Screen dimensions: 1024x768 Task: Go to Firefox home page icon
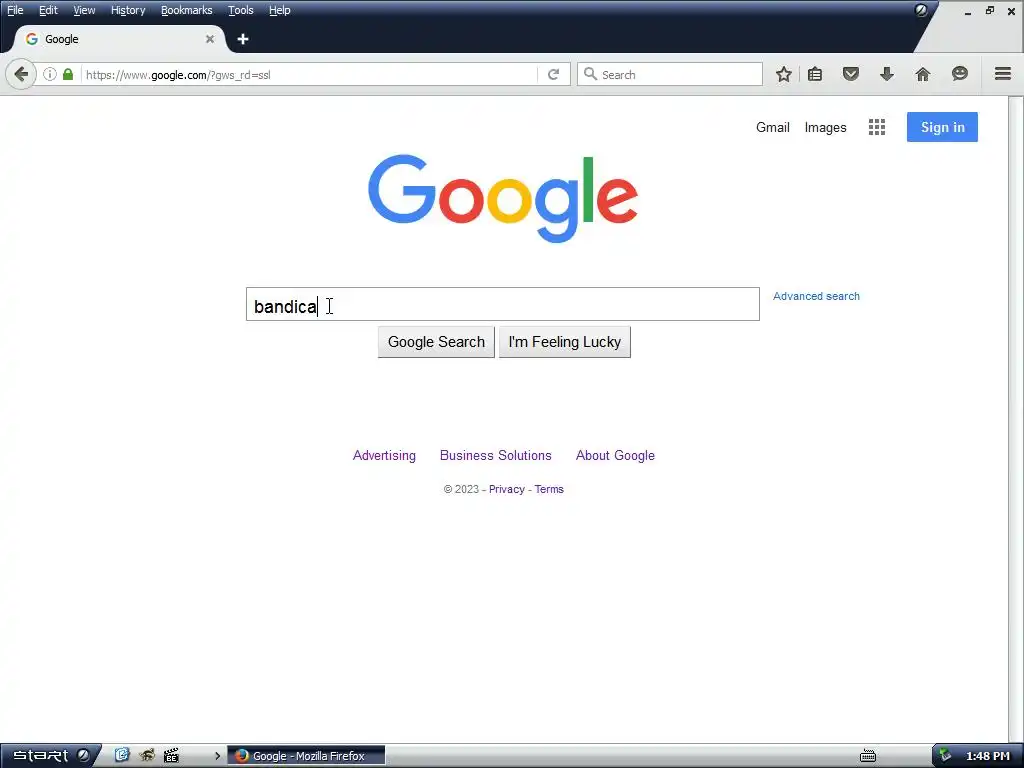[922, 74]
